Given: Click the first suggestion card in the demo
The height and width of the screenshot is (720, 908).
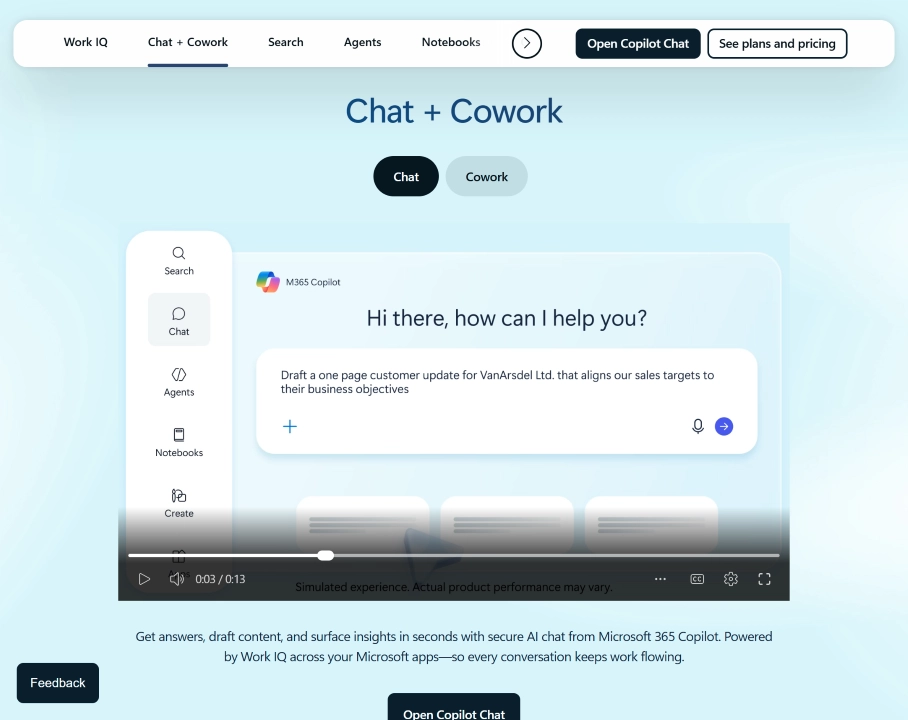Looking at the screenshot, I should [x=363, y=524].
